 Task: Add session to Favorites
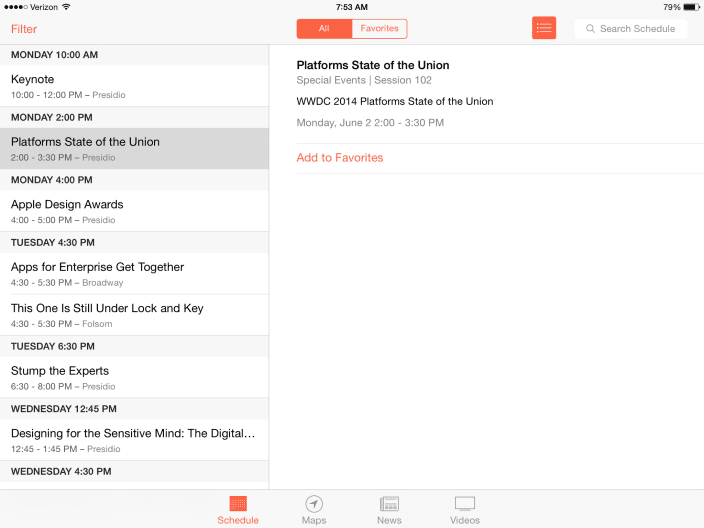pos(340,158)
